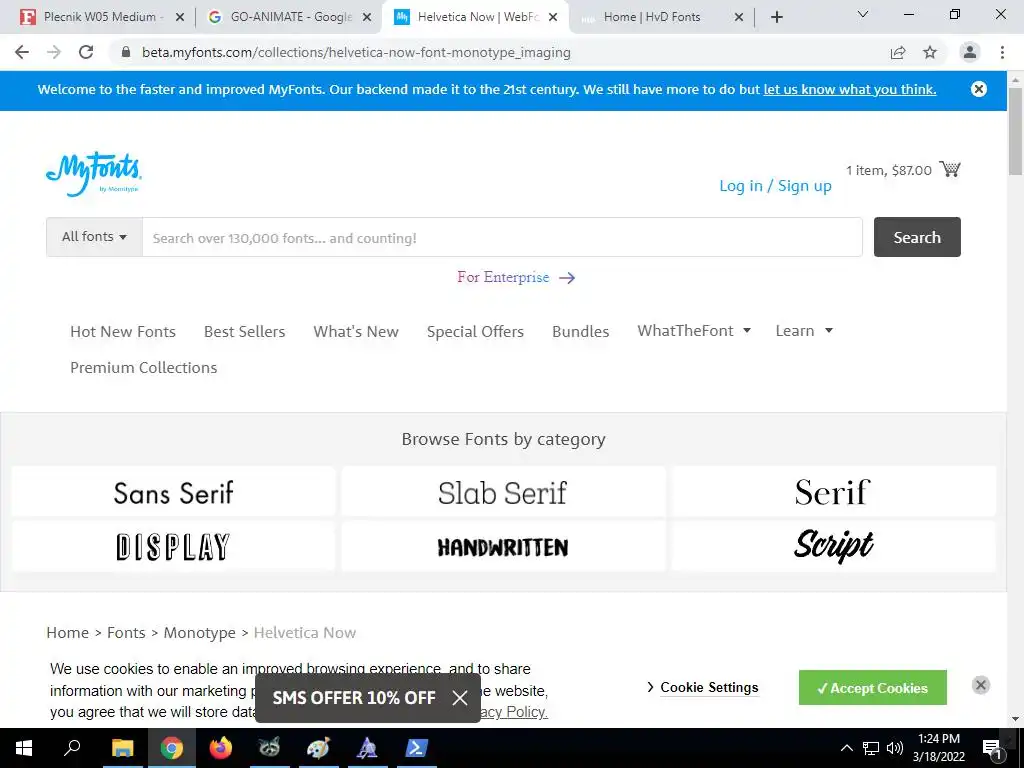Launch Firefox from taskbar
The height and width of the screenshot is (768, 1024).
(x=221, y=748)
